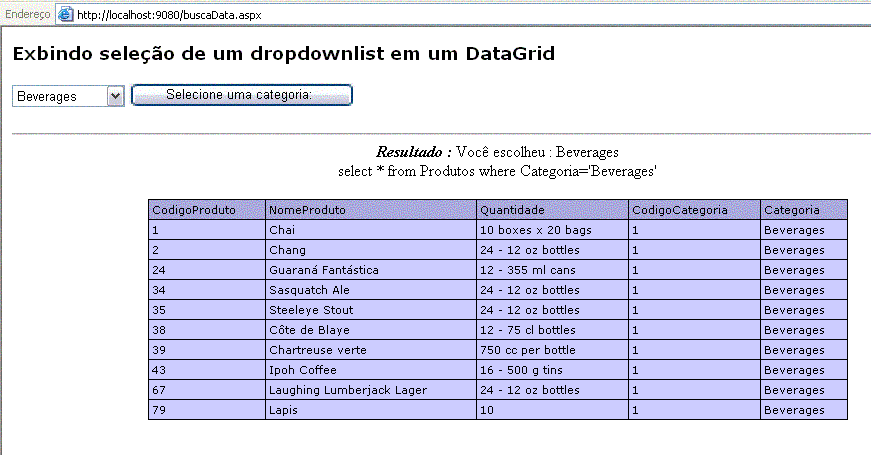Open the Beverages category dropdown arrow
Viewport: 871px width, 455px height.
[116, 96]
